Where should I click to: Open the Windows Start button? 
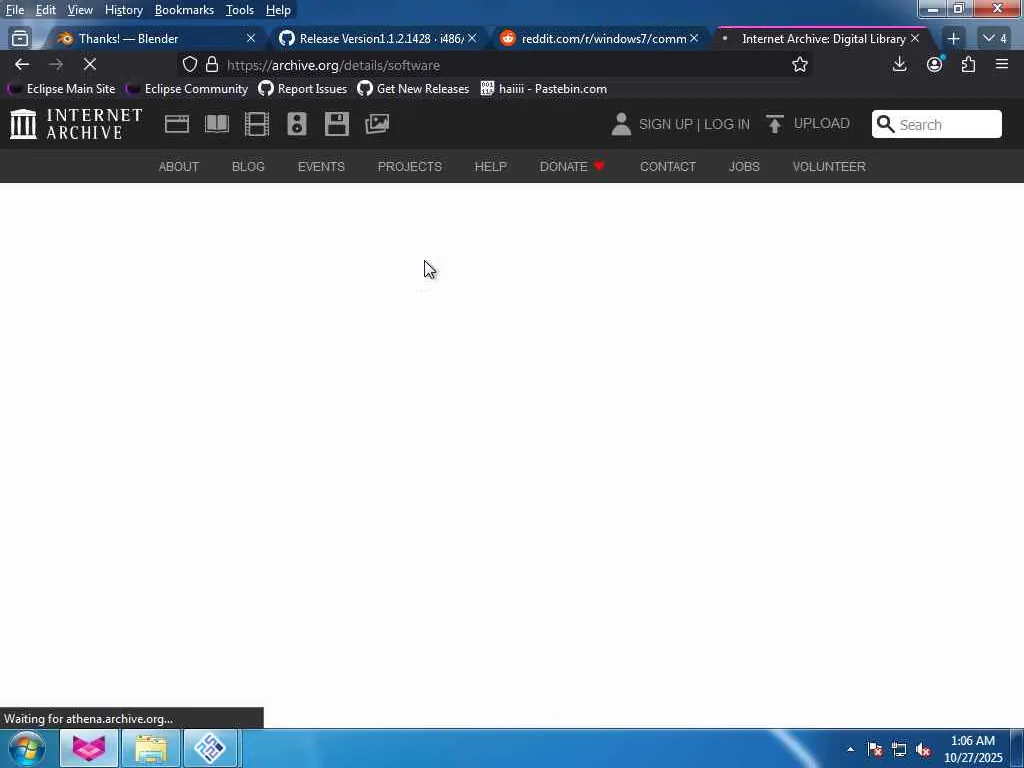pos(26,748)
